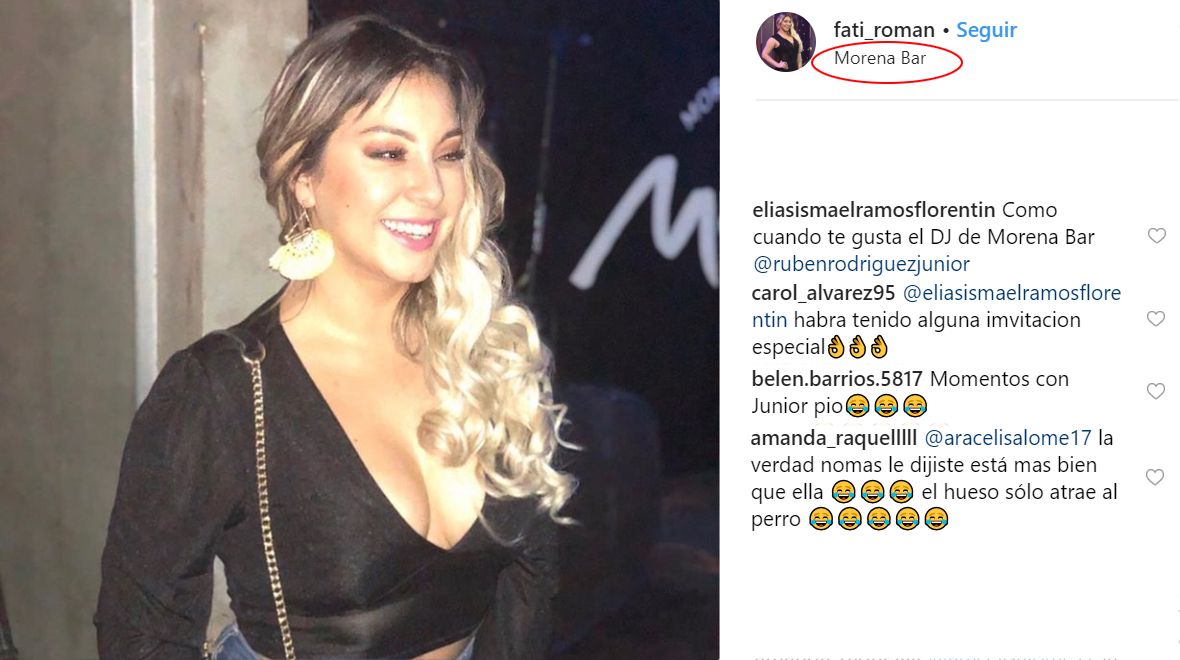The image size is (1180, 660).
Task: Open fati_roman profile picture avatar
Action: (786, 42)
